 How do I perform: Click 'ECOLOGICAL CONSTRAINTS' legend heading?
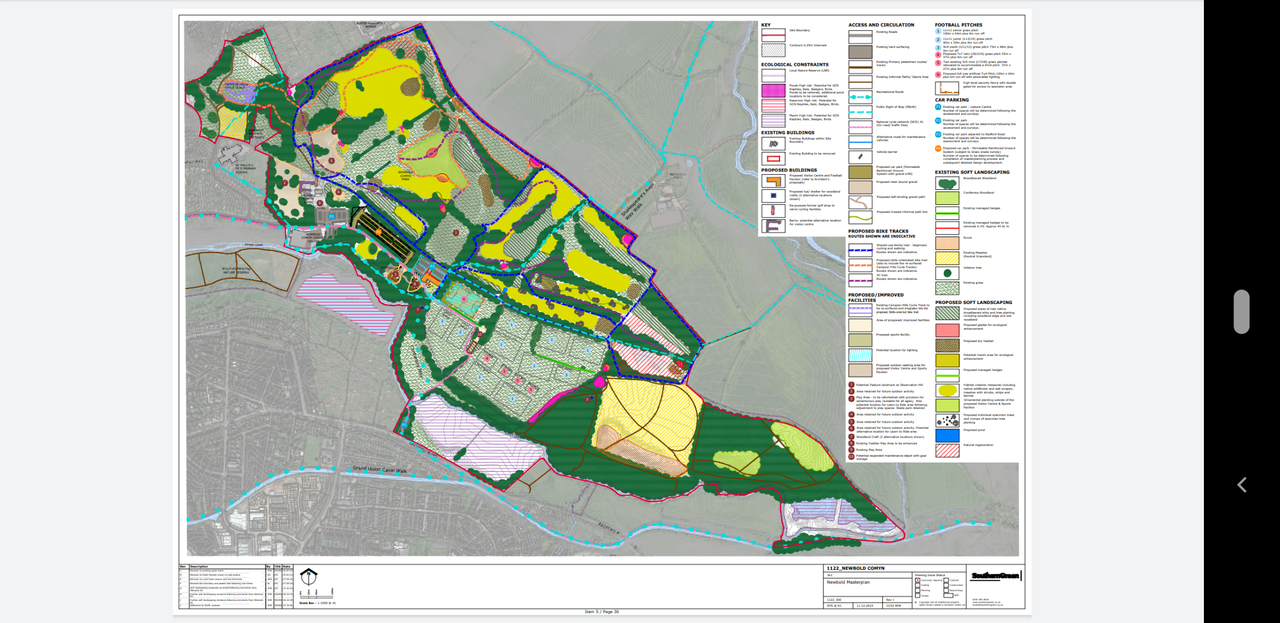click(793, 64)
